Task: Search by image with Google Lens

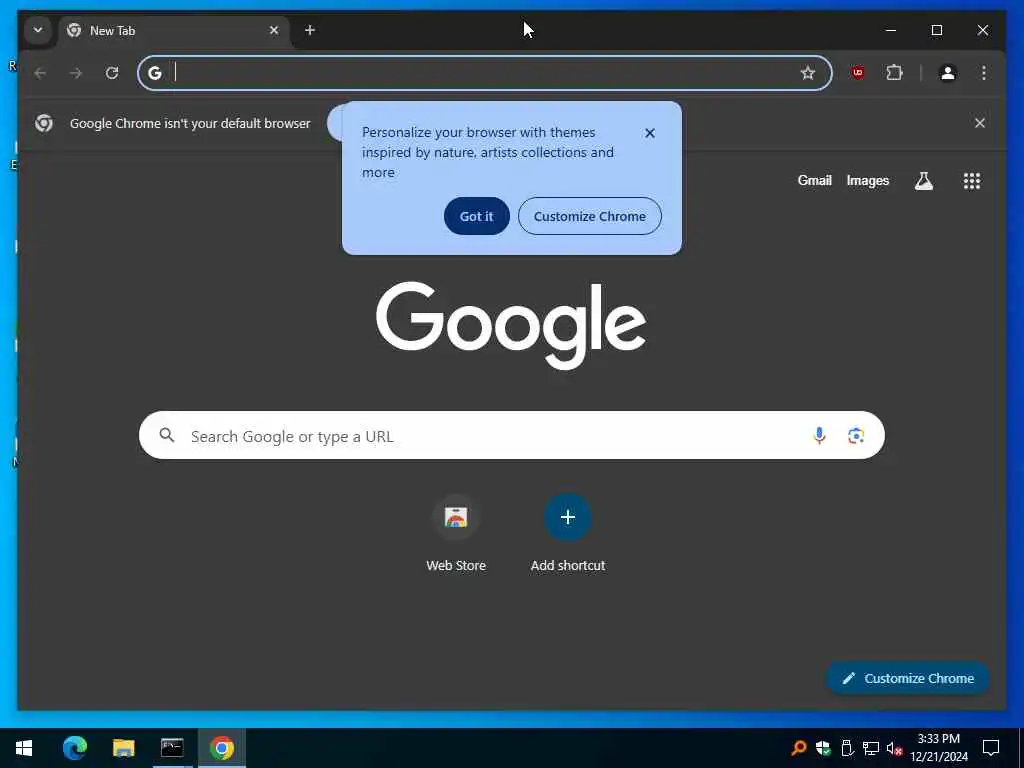Action: pyautogui.click(x=856, y=435)
